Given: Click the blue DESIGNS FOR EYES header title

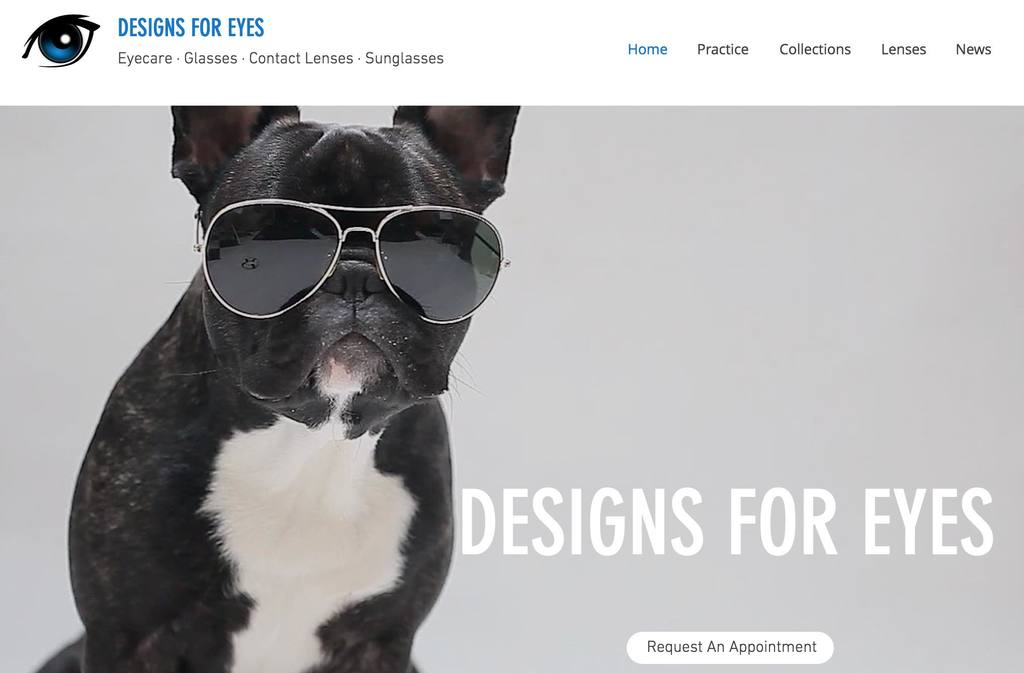Looking at the screenshot, I should [x=191, y=28].
